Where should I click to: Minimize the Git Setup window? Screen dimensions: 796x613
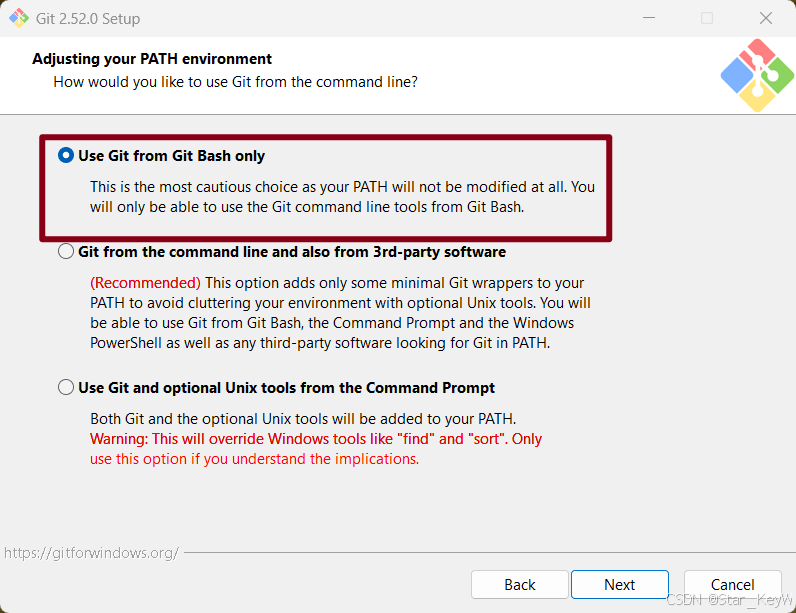pyautogui.click(x=649, y=18)
